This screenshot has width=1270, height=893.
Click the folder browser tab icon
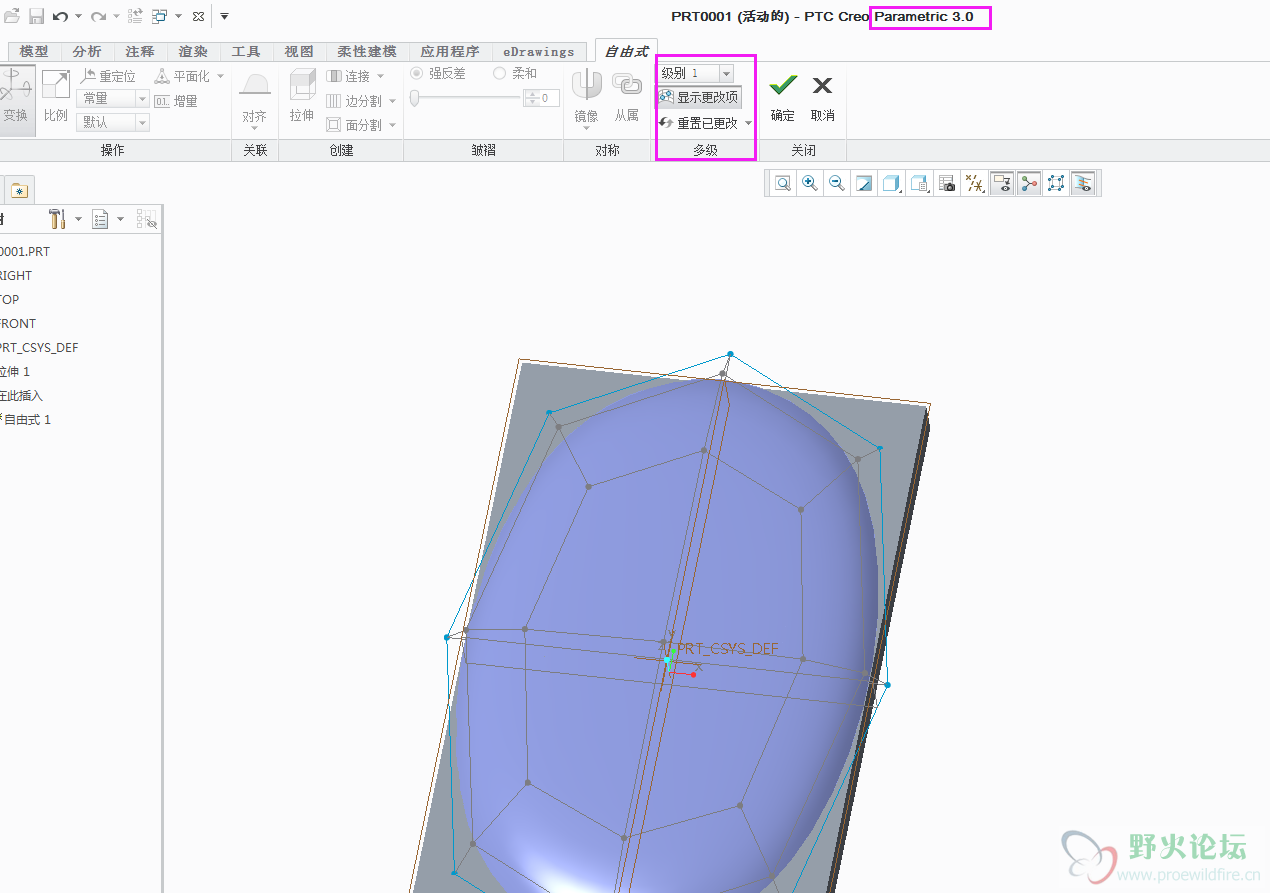(x=19, y=190)
